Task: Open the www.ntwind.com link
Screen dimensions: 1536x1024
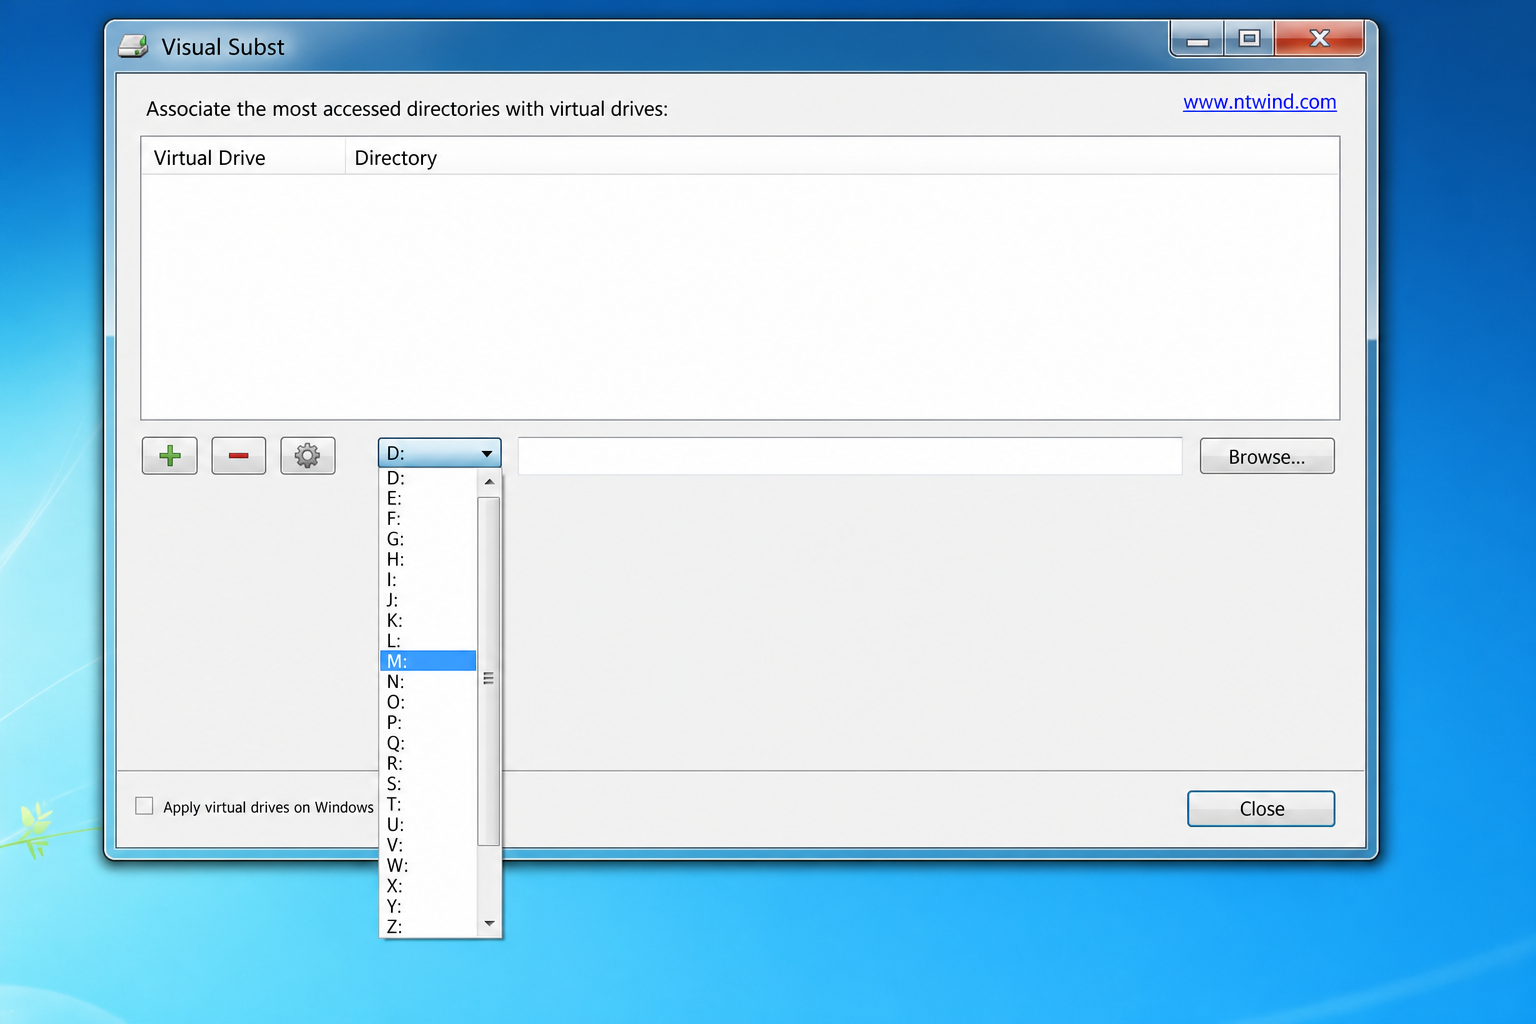Action: [1260, 102]
